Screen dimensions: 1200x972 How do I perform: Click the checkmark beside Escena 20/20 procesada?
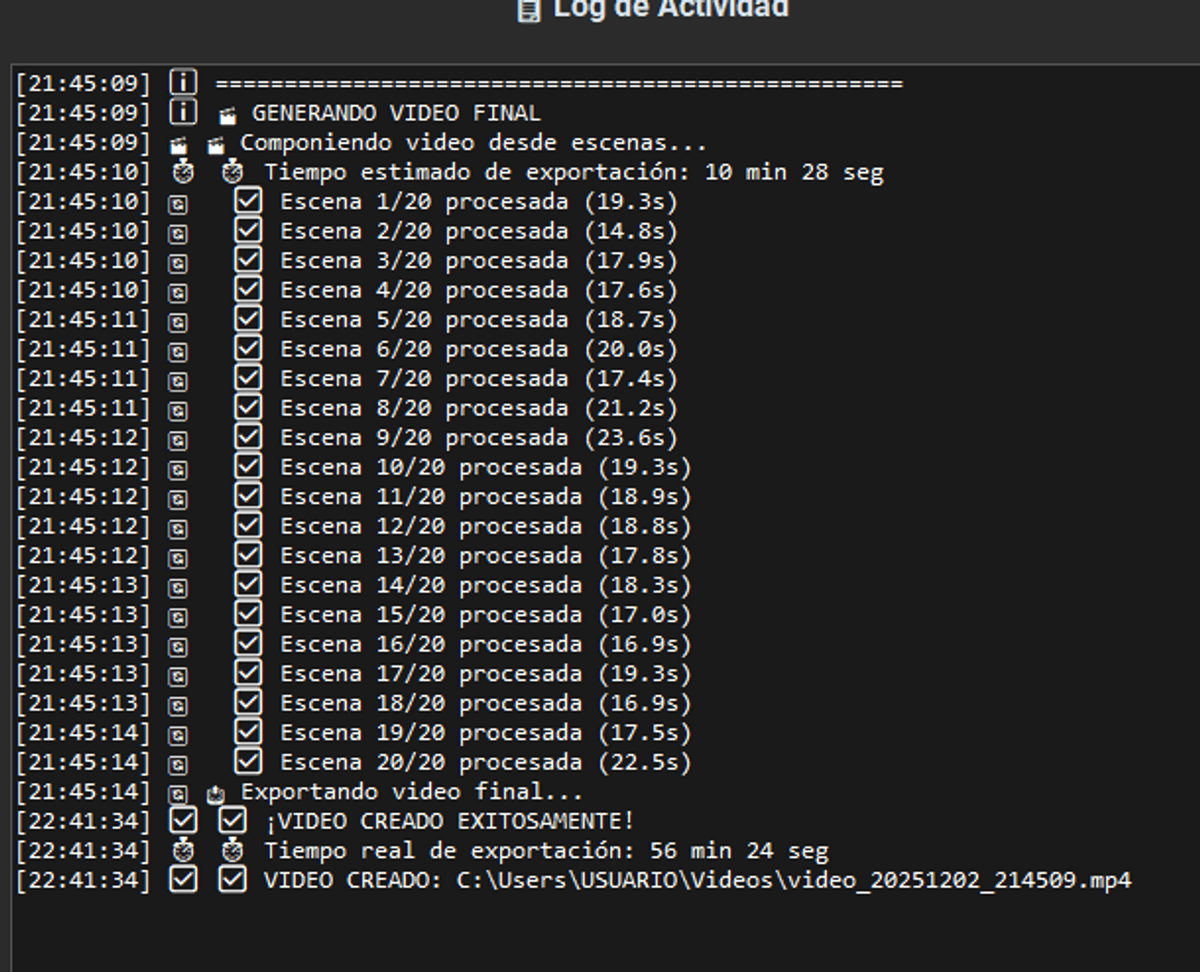[248, 762]
